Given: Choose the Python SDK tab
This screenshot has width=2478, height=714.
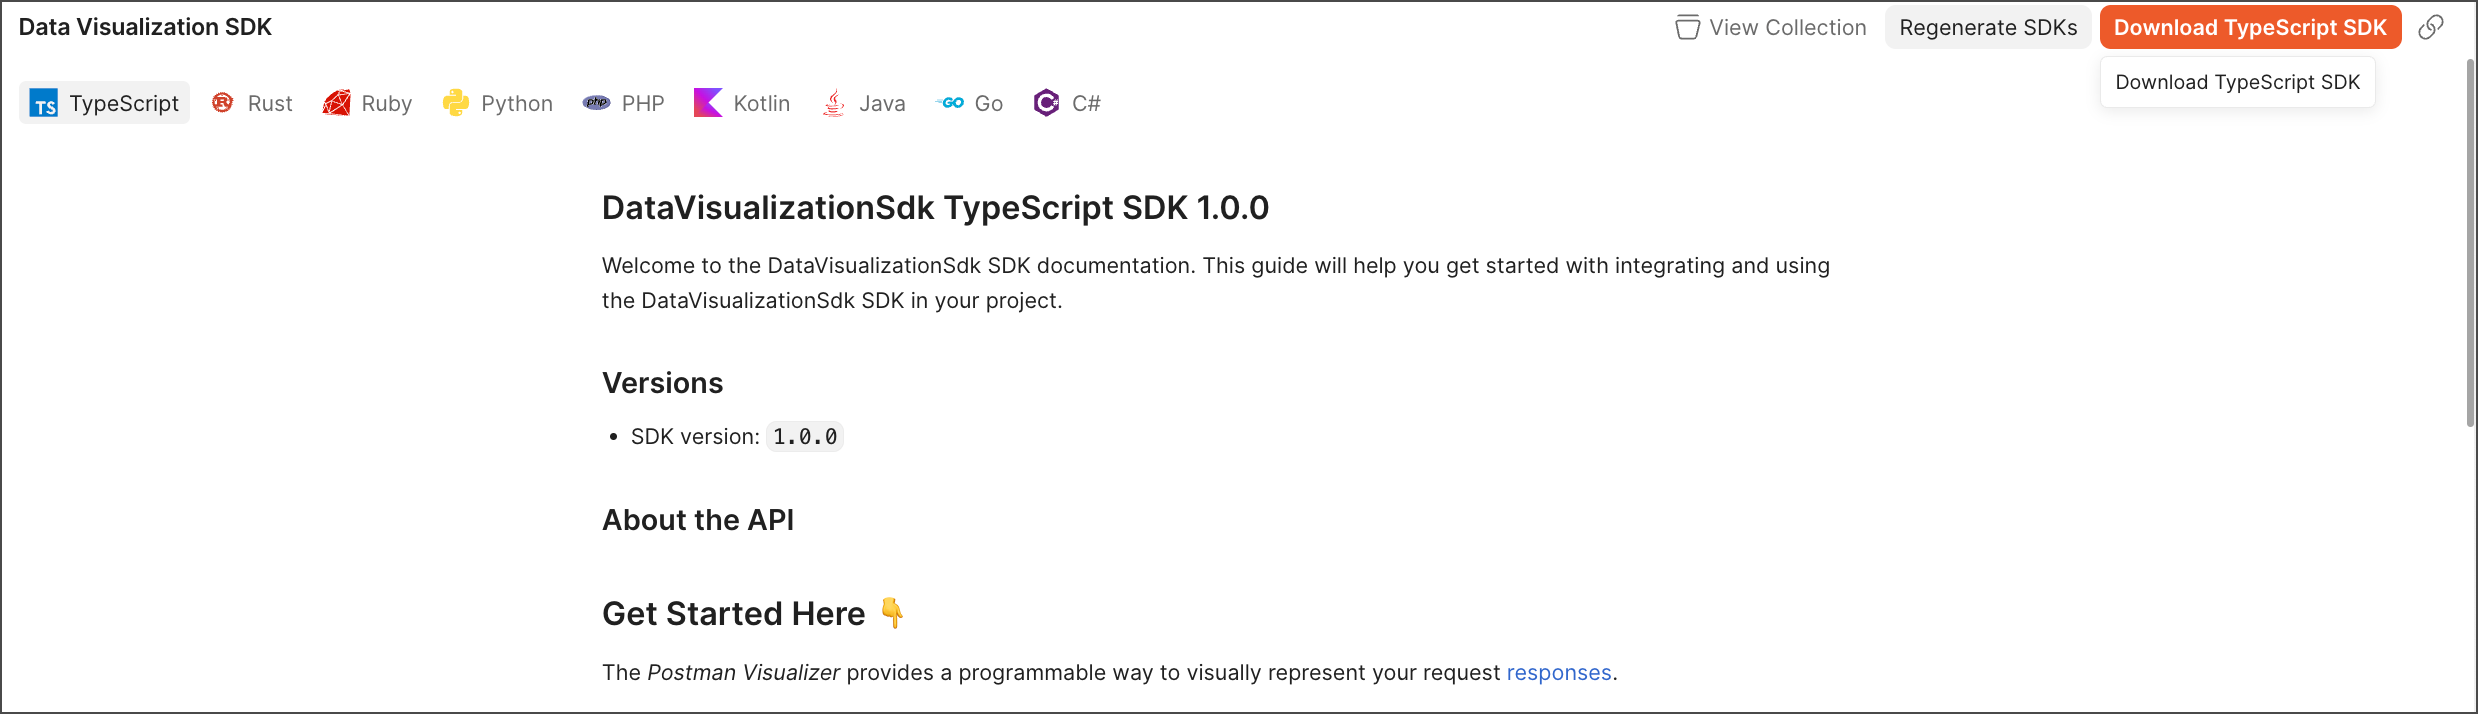Looking at the screenshot, I should [x=497, y=103].
